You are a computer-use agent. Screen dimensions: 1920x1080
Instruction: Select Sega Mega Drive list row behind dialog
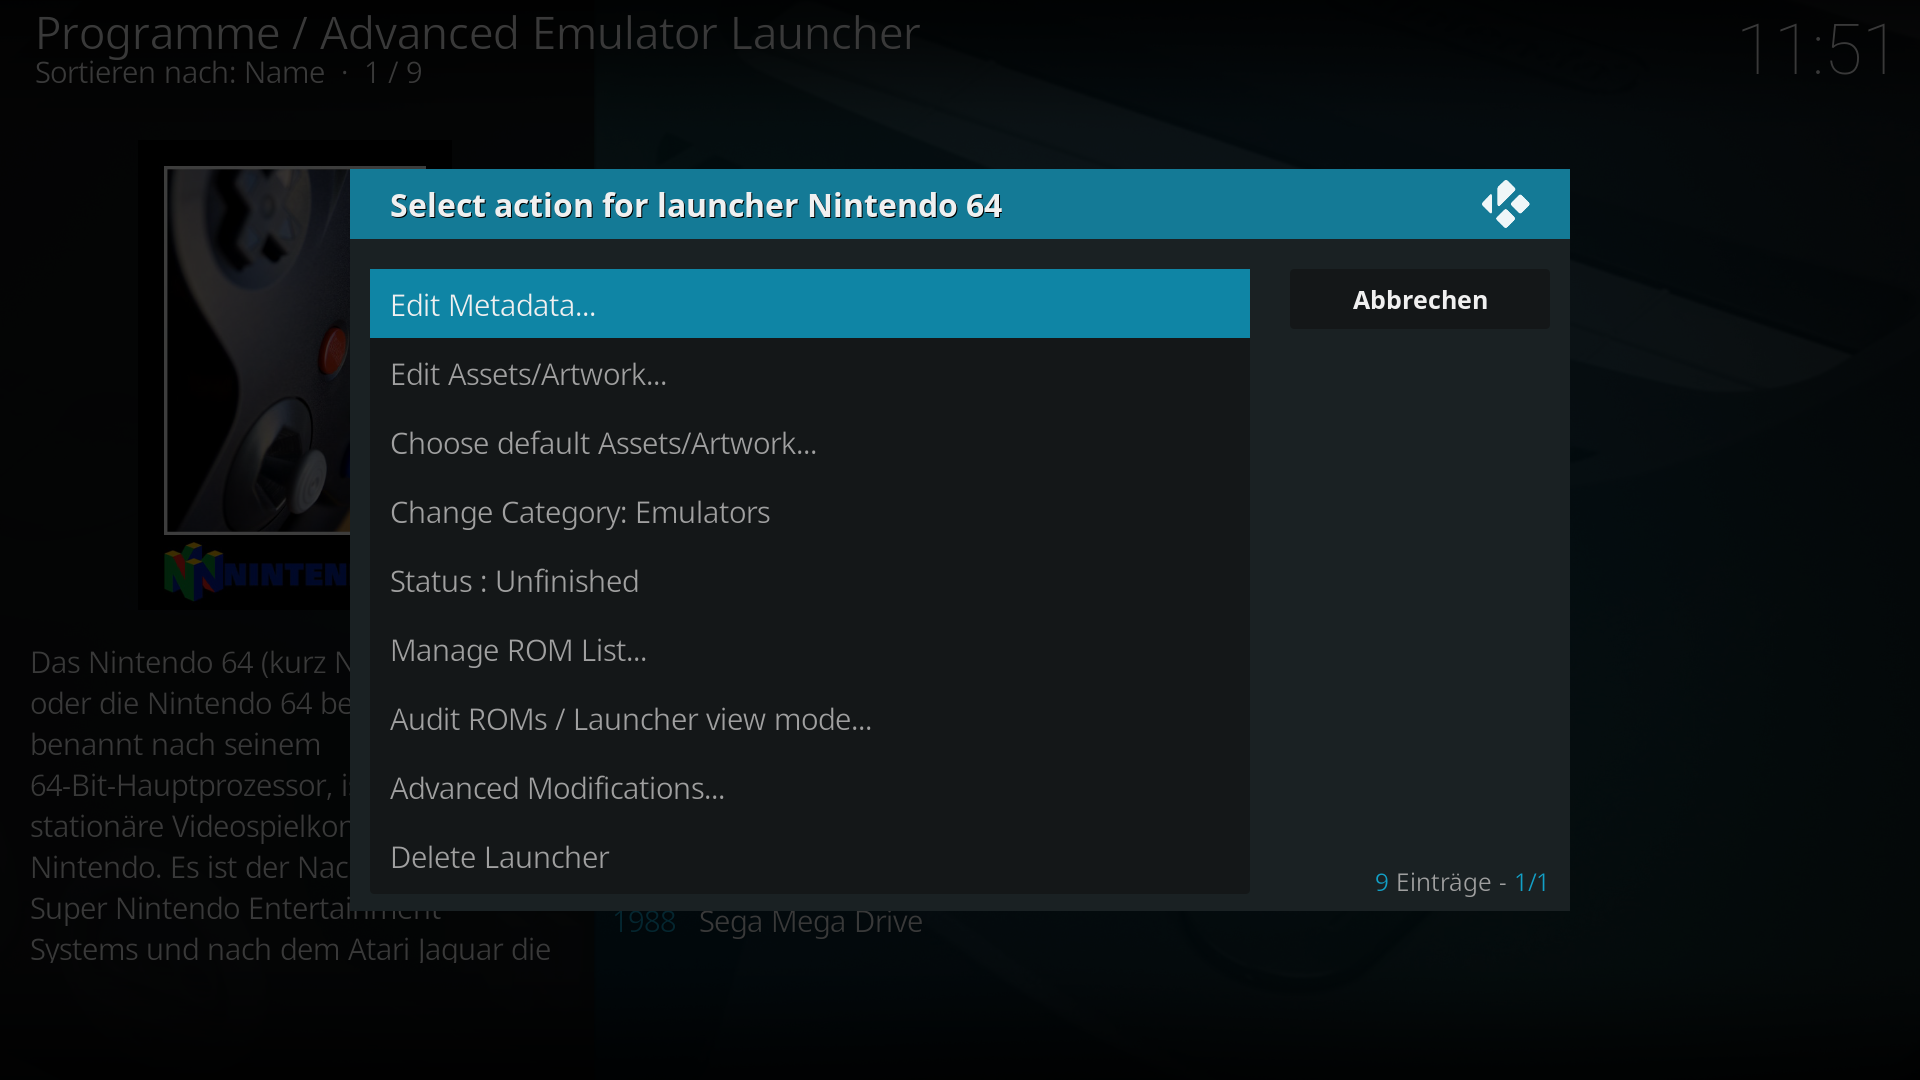[x=767, y=921]
